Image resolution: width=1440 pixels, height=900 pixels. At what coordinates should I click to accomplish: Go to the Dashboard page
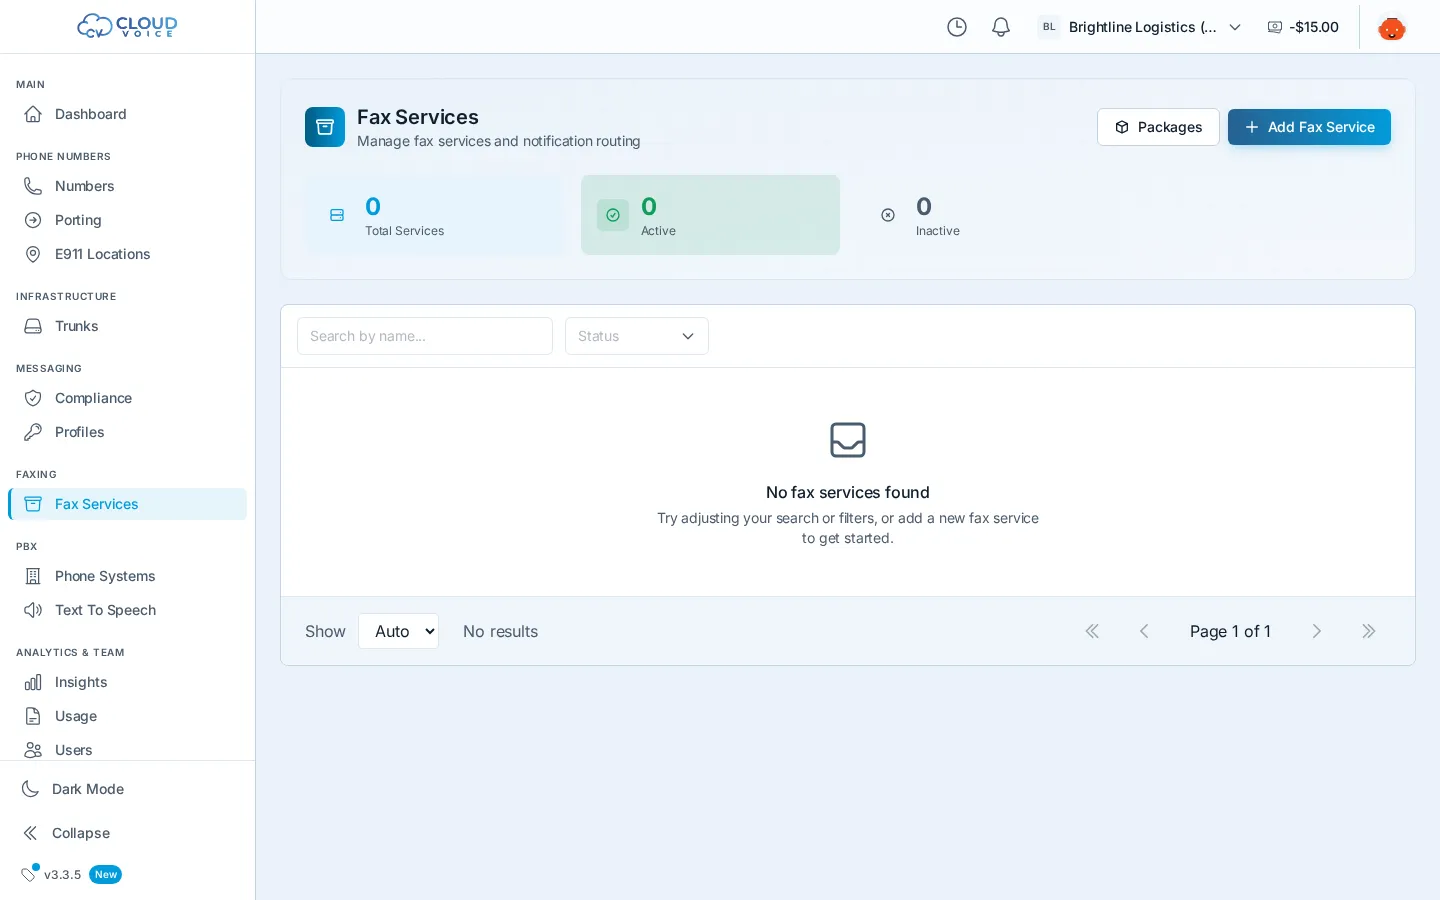point(127,114)
